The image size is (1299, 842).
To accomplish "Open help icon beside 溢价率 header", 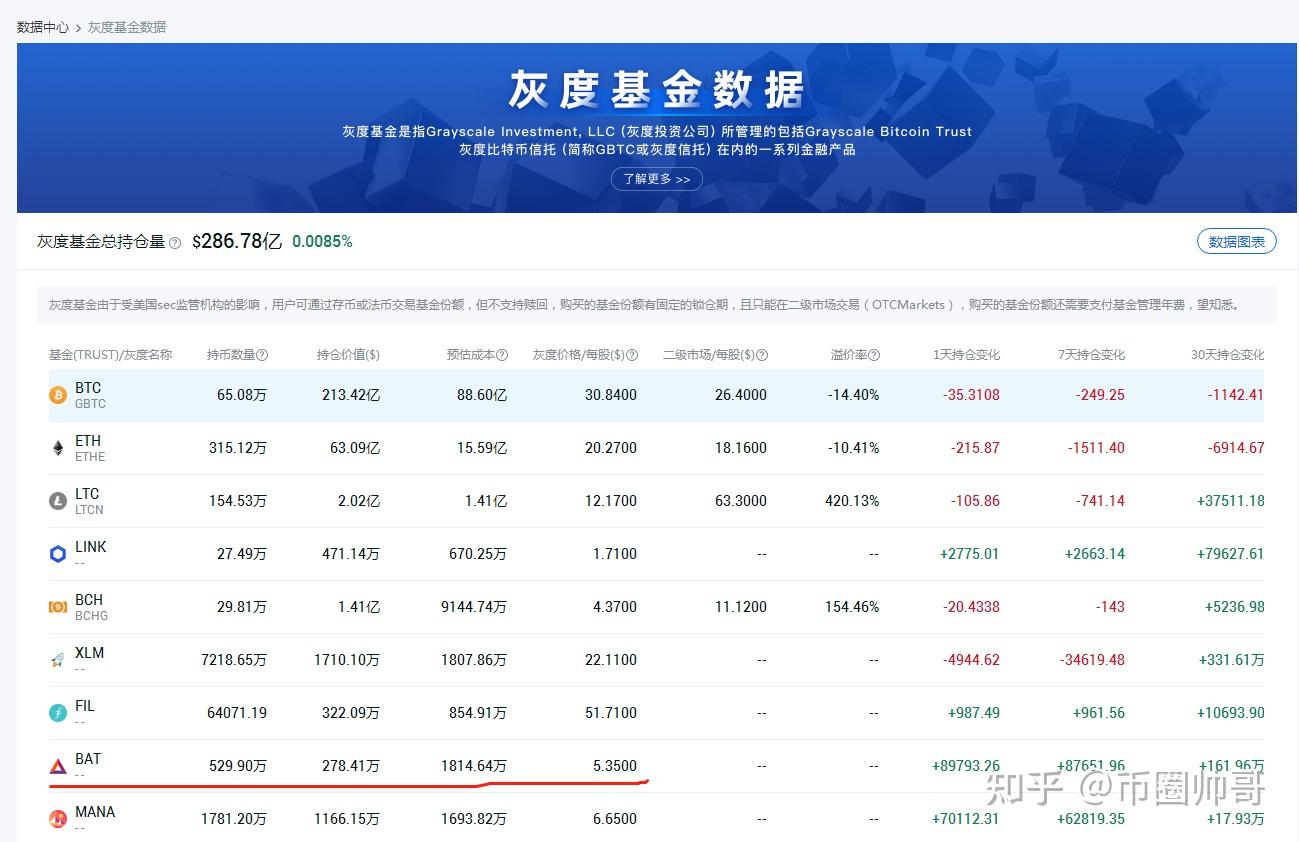I will click(x=874, y=355).
